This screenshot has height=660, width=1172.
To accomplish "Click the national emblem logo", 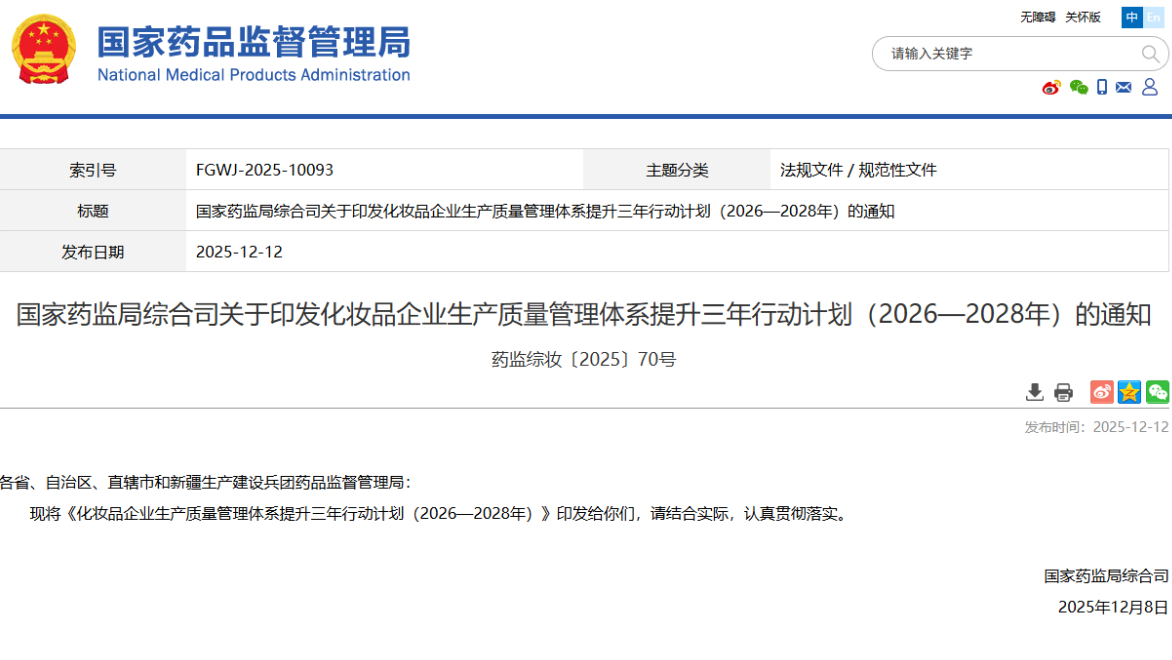I will pyautogui.click(x=43, y=49).
